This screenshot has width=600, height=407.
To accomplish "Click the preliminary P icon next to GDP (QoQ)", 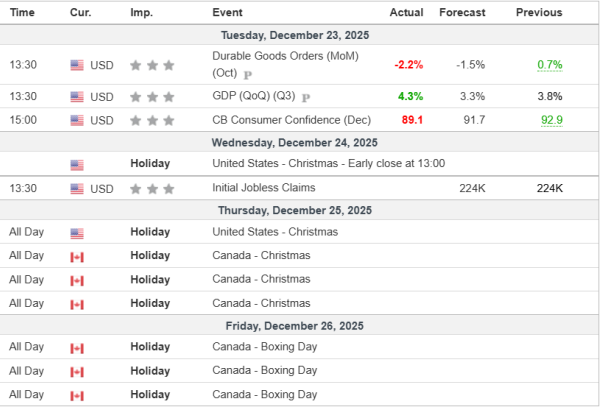I will pos(305,97).
